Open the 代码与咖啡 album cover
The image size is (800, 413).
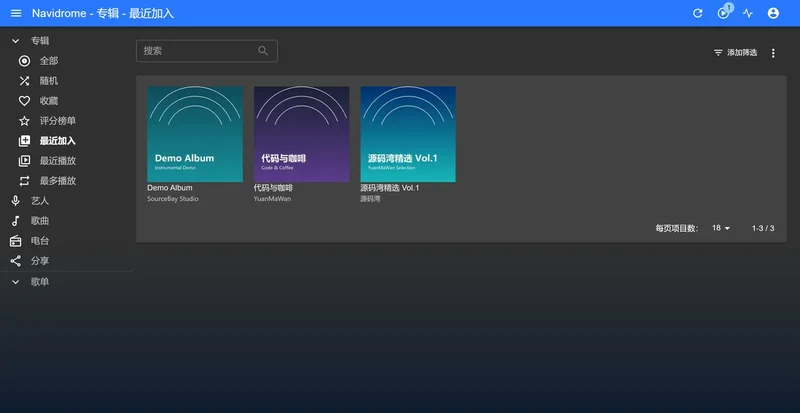click(x=302, y=134)
